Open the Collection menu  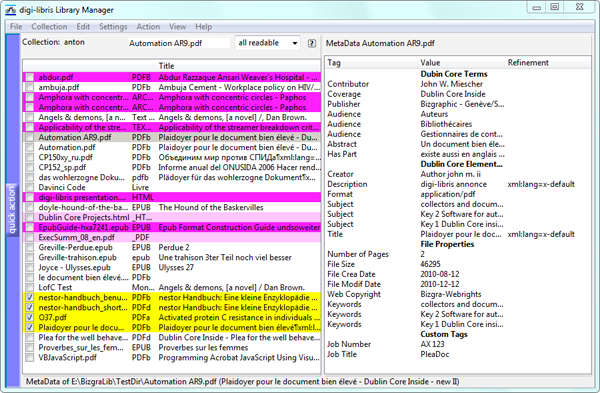49,26
